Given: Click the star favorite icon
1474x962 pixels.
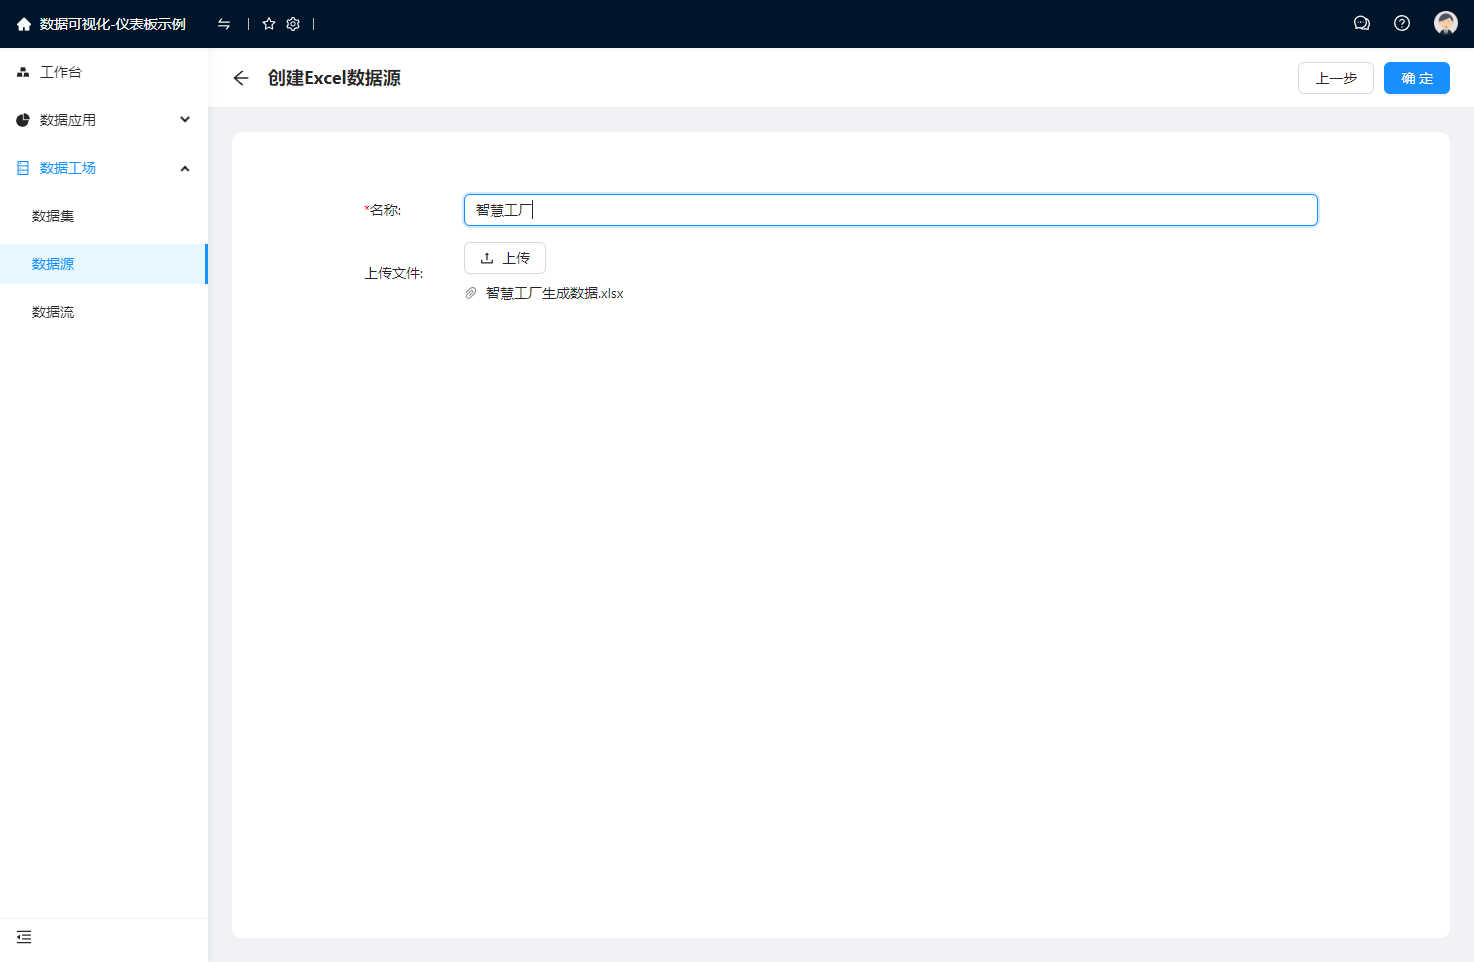Looking at the screenshot, I should coord(269,24).
